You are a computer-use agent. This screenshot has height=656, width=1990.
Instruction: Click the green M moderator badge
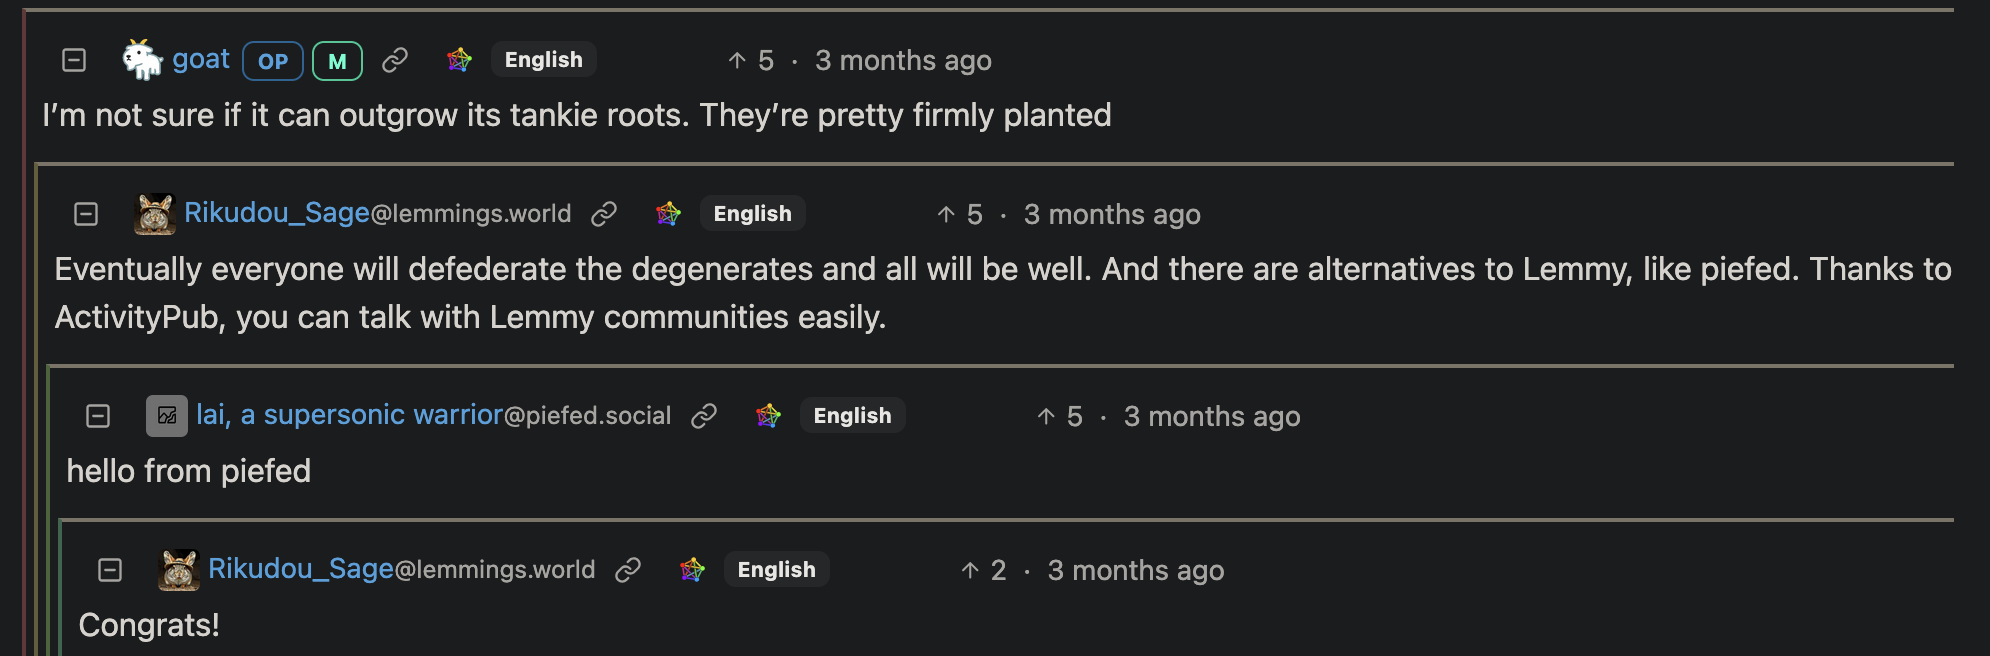[337, 61]
